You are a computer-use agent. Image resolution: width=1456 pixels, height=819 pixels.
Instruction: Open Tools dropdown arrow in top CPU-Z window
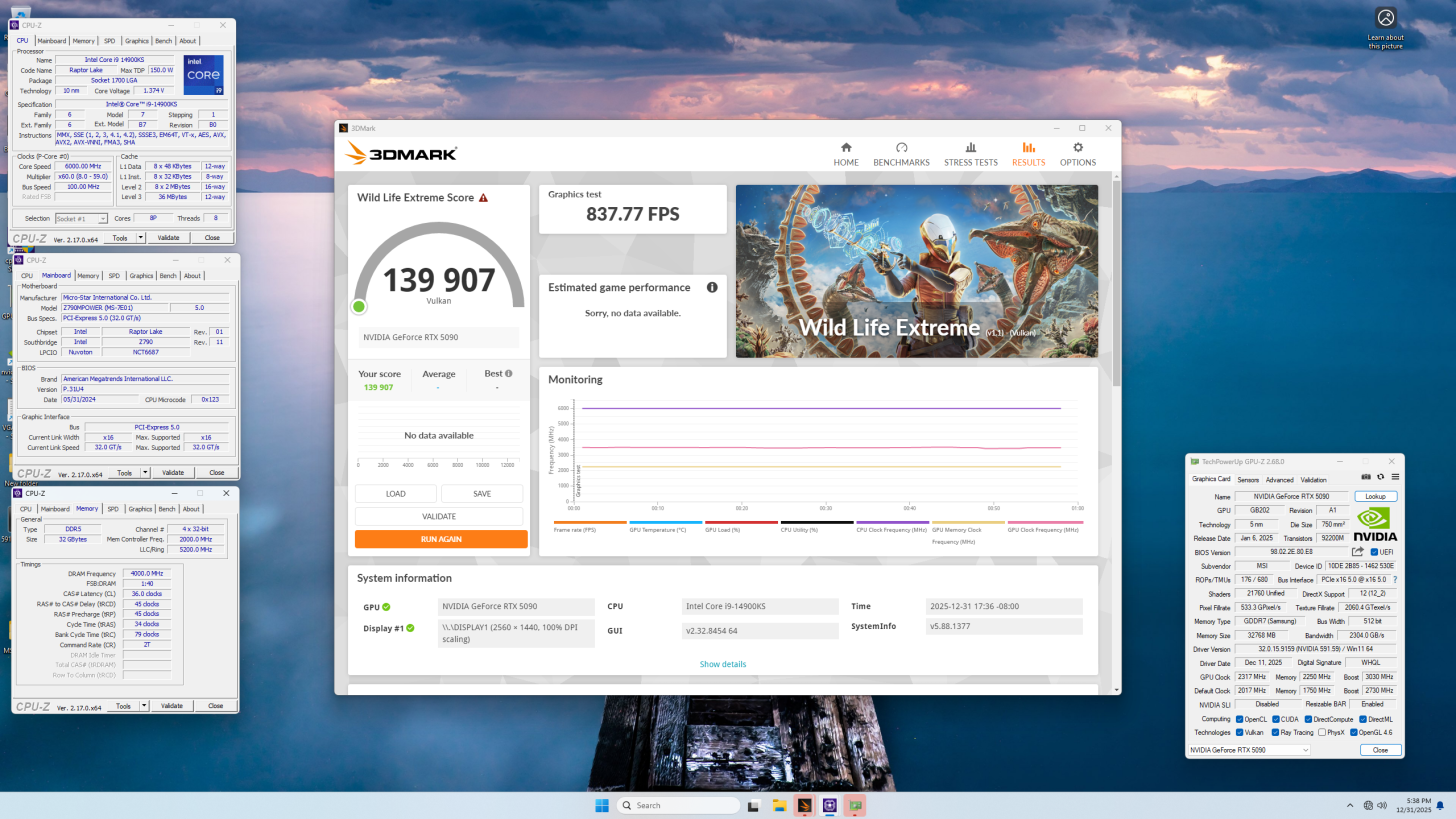tap(141, 238)
